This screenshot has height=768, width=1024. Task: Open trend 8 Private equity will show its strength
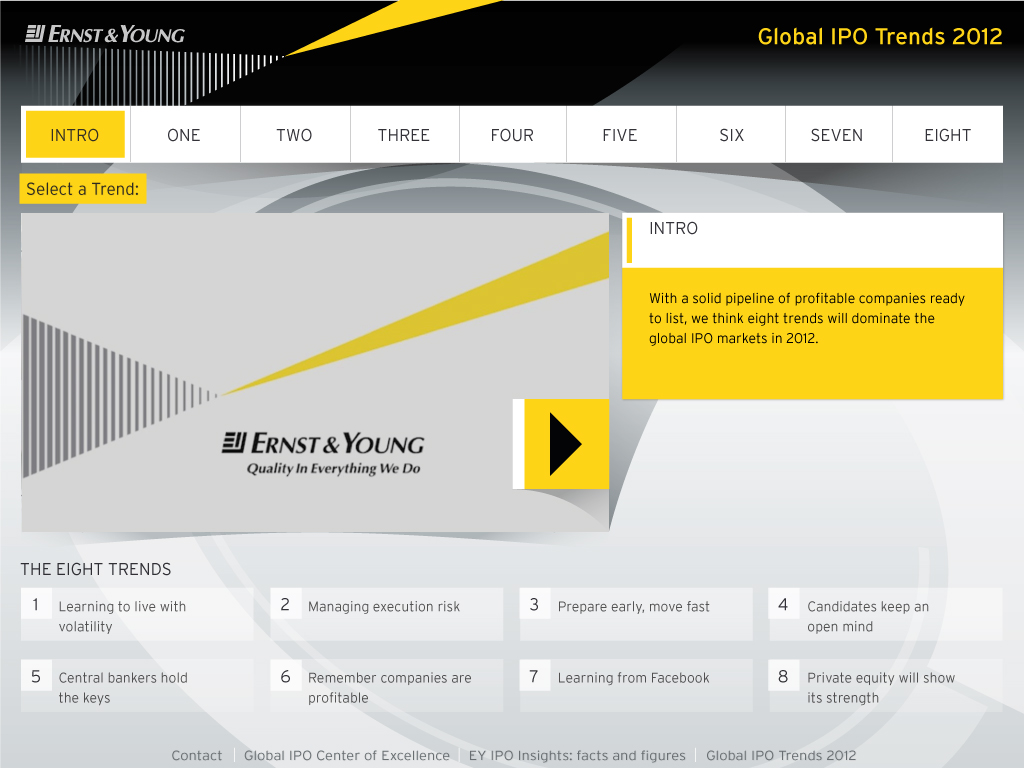885,686
